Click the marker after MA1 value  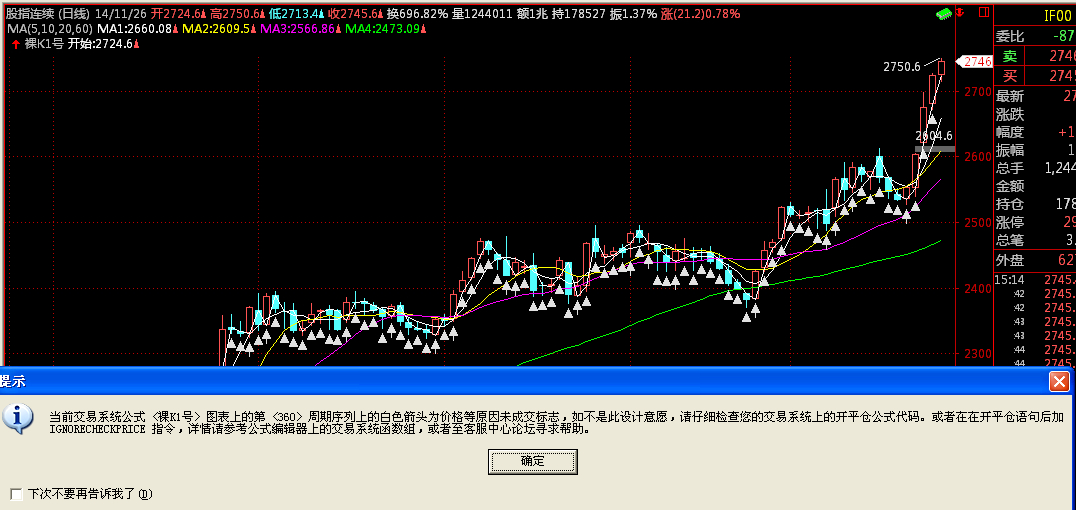click(176, 29)
